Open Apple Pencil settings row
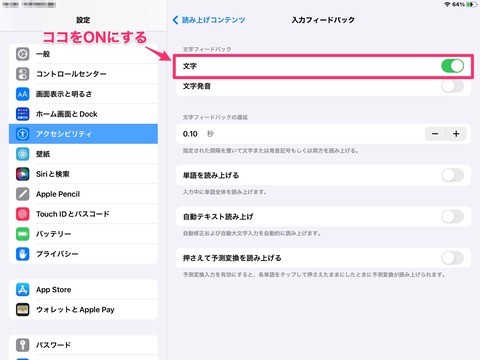Screen dimensions: 480x360 click(83, 194)
